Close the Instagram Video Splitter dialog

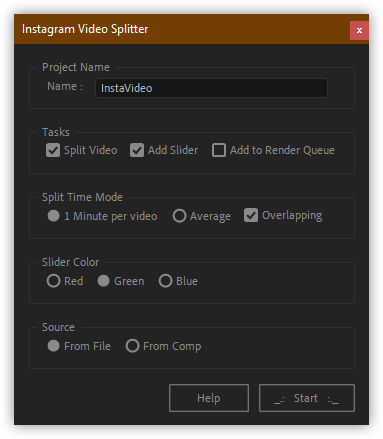click(359, 30)
